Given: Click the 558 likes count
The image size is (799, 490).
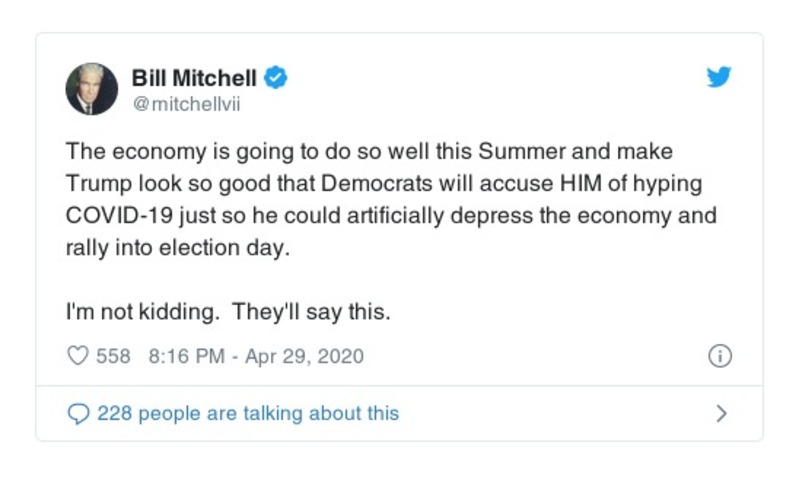Looking at the screenshot, I should click(113, 356).
